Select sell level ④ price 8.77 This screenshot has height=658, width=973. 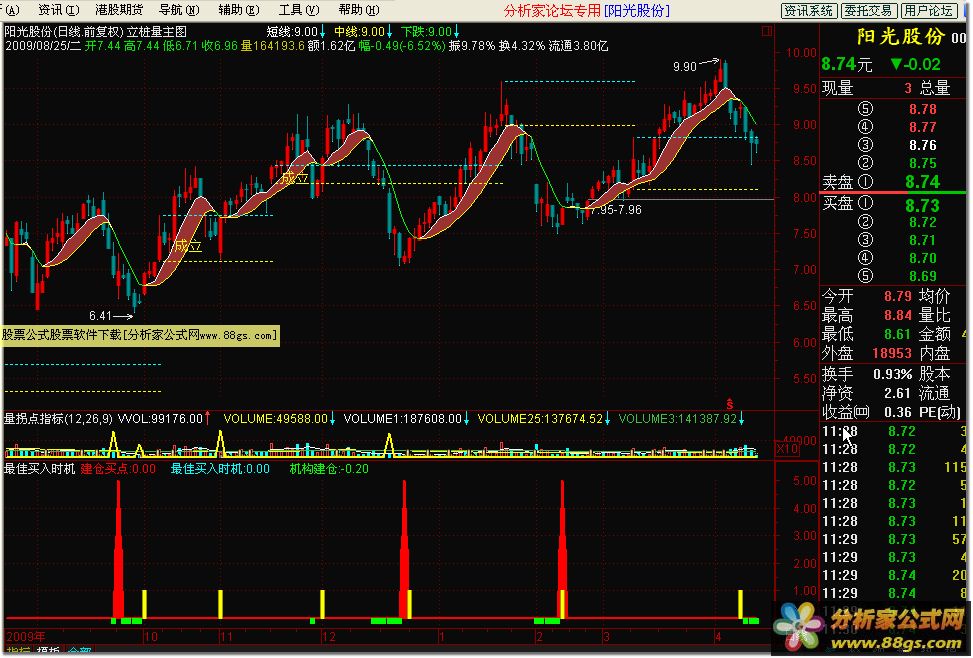click(923, 127)
